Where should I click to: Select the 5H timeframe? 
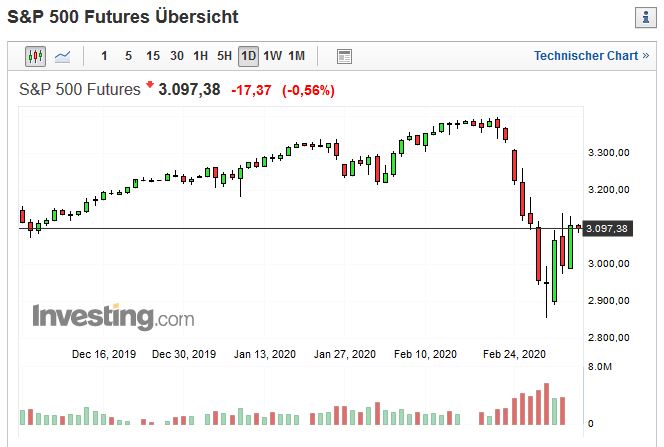pos(225,56)
